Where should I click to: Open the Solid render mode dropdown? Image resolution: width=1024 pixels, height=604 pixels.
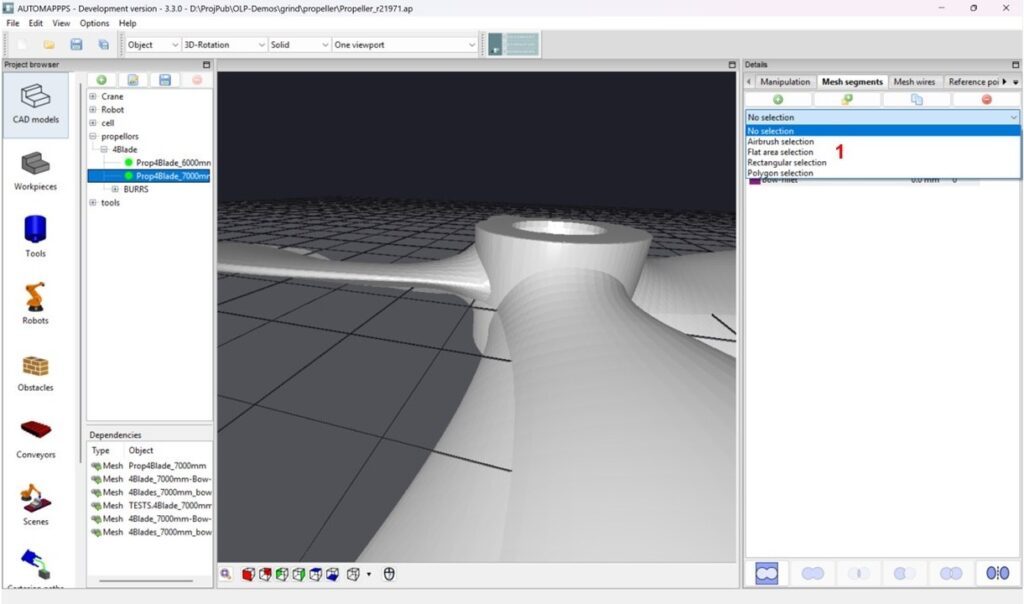pos(299,45)
